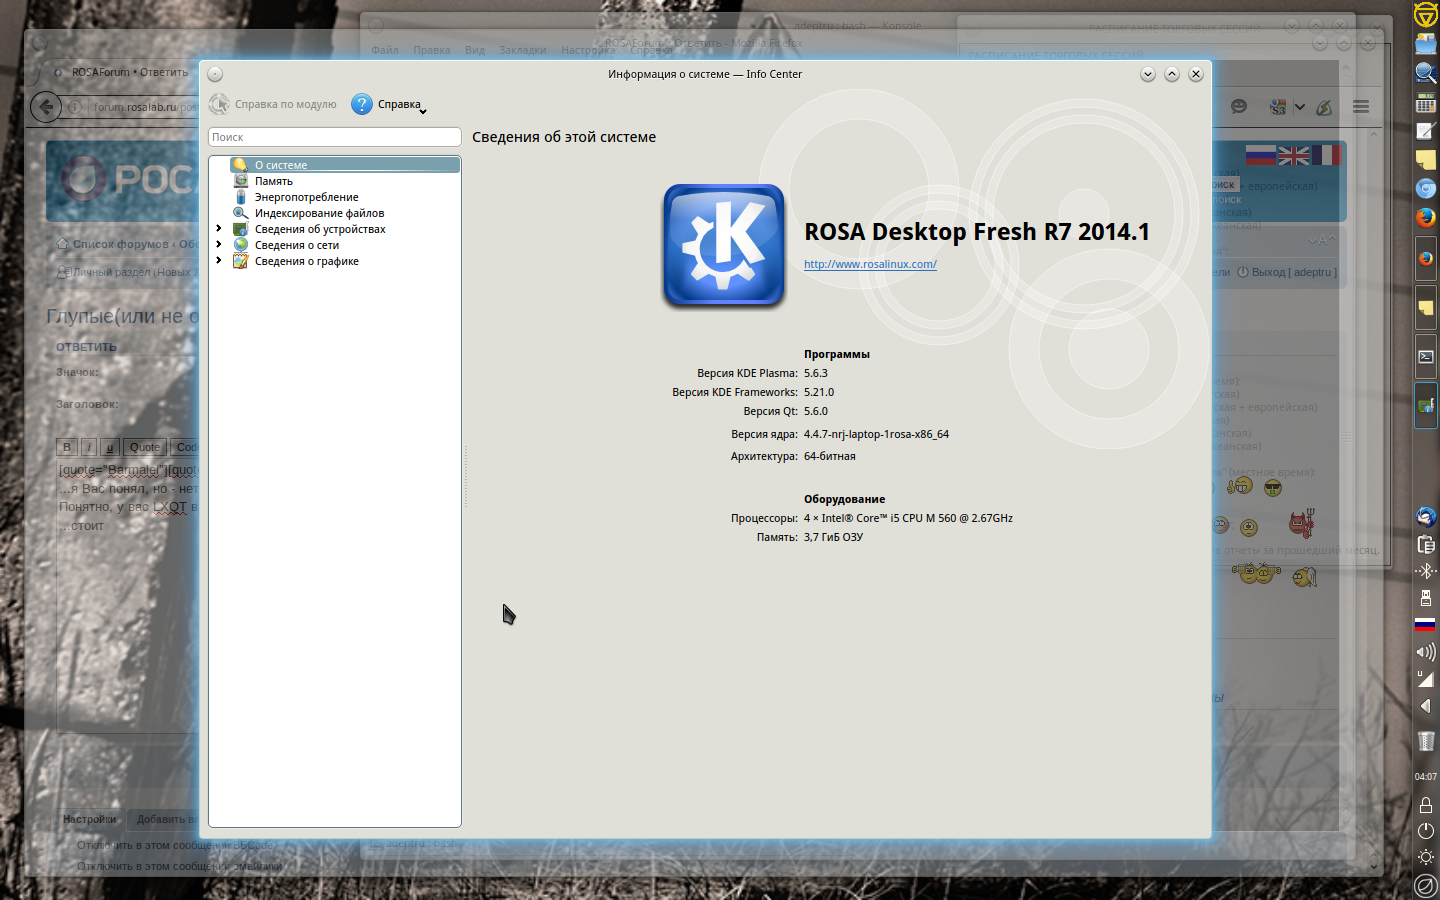Click the Russian keyboard layout flag in tray
This screenshot has height=900, width=1440.
coord(1426,625)
